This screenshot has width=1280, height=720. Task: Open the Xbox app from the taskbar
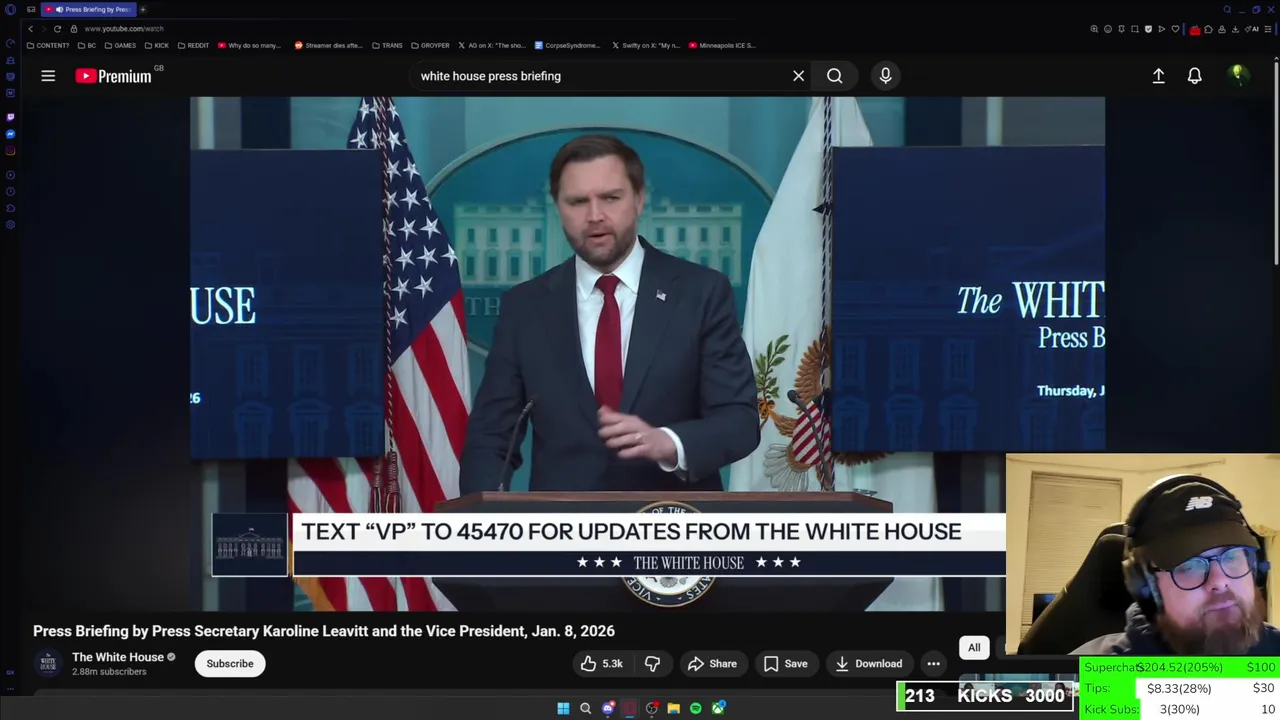[x=718, y=708]
